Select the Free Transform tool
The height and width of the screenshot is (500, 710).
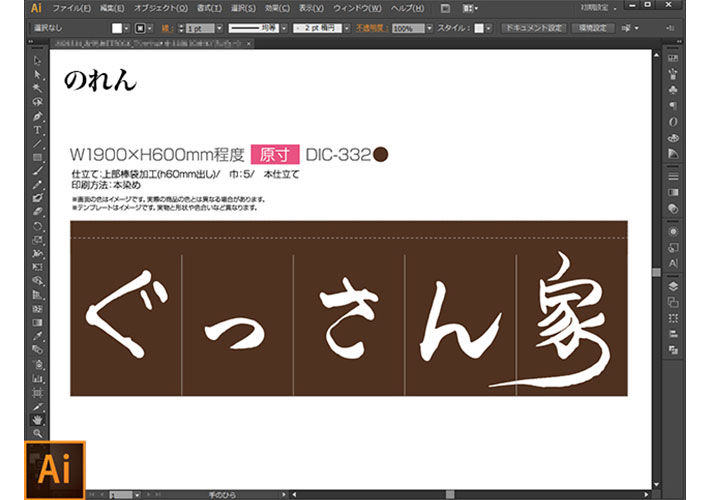pos(37,267)
